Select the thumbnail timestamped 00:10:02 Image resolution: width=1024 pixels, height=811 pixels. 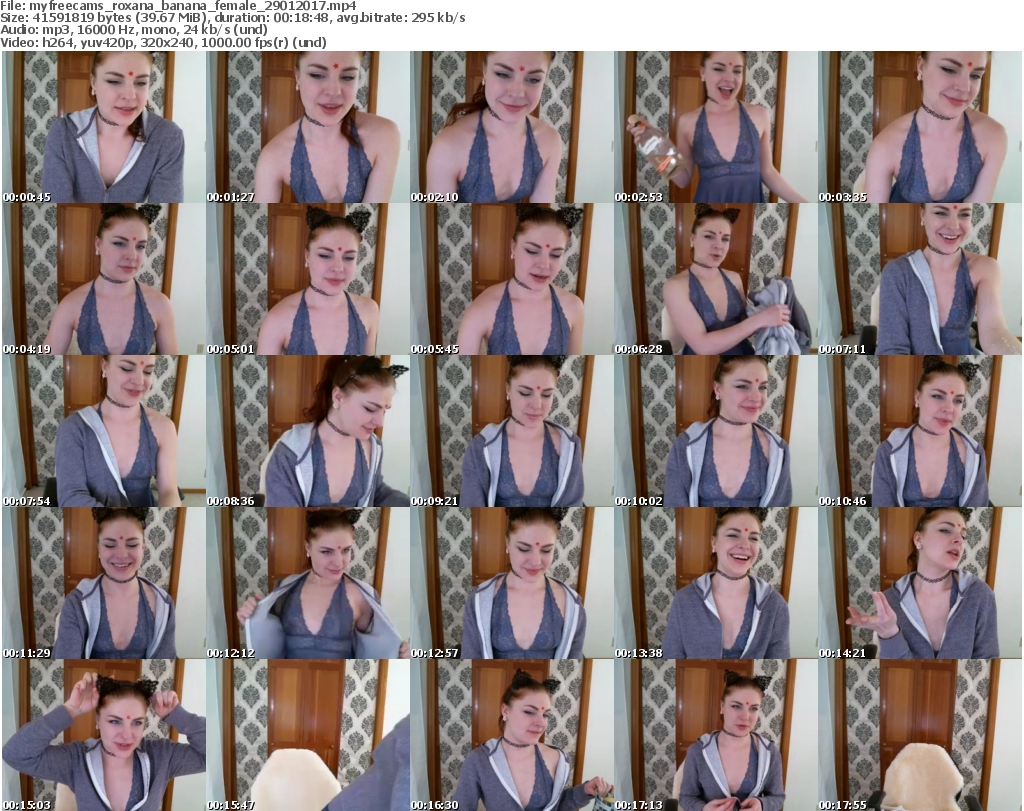pos(716,432)
